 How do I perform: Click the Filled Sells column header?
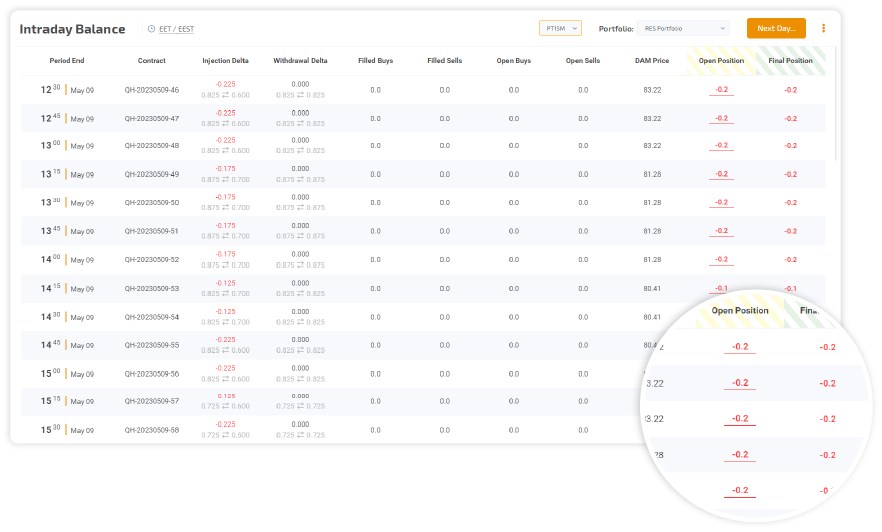(x=444, y=61)
